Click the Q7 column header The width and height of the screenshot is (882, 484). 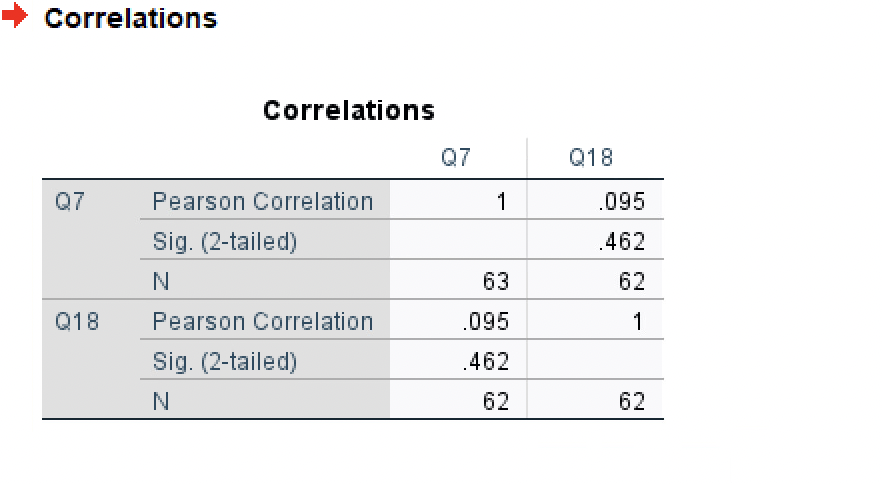tap(456, 158)
